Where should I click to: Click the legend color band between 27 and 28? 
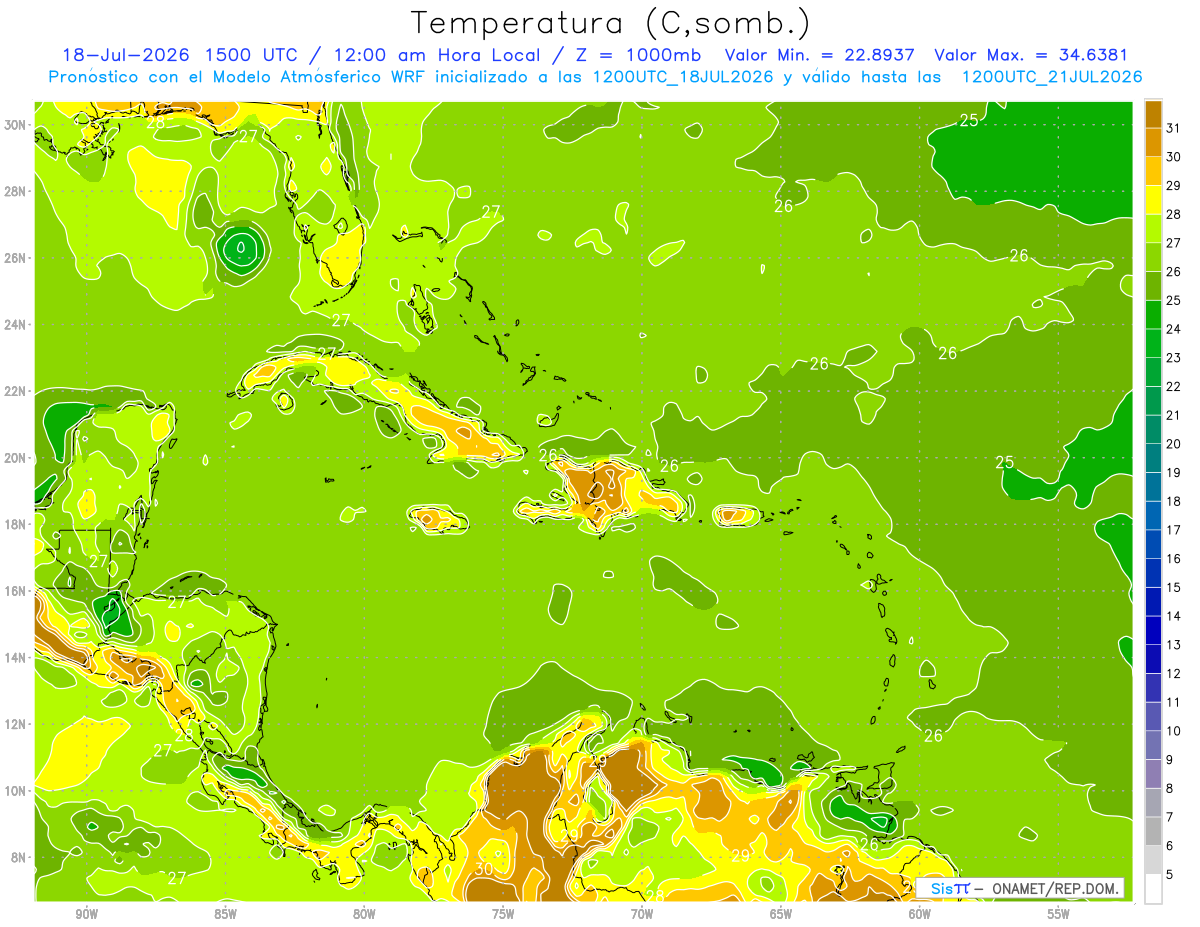pyautogui.click(x=1153, y=228)
